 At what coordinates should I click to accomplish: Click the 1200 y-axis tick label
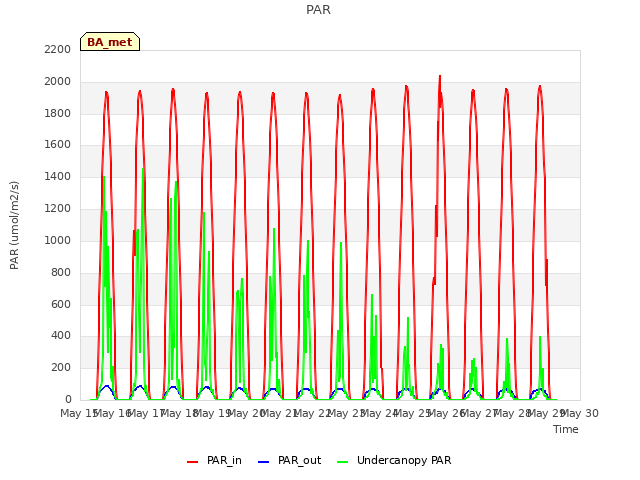pos(58,209)
